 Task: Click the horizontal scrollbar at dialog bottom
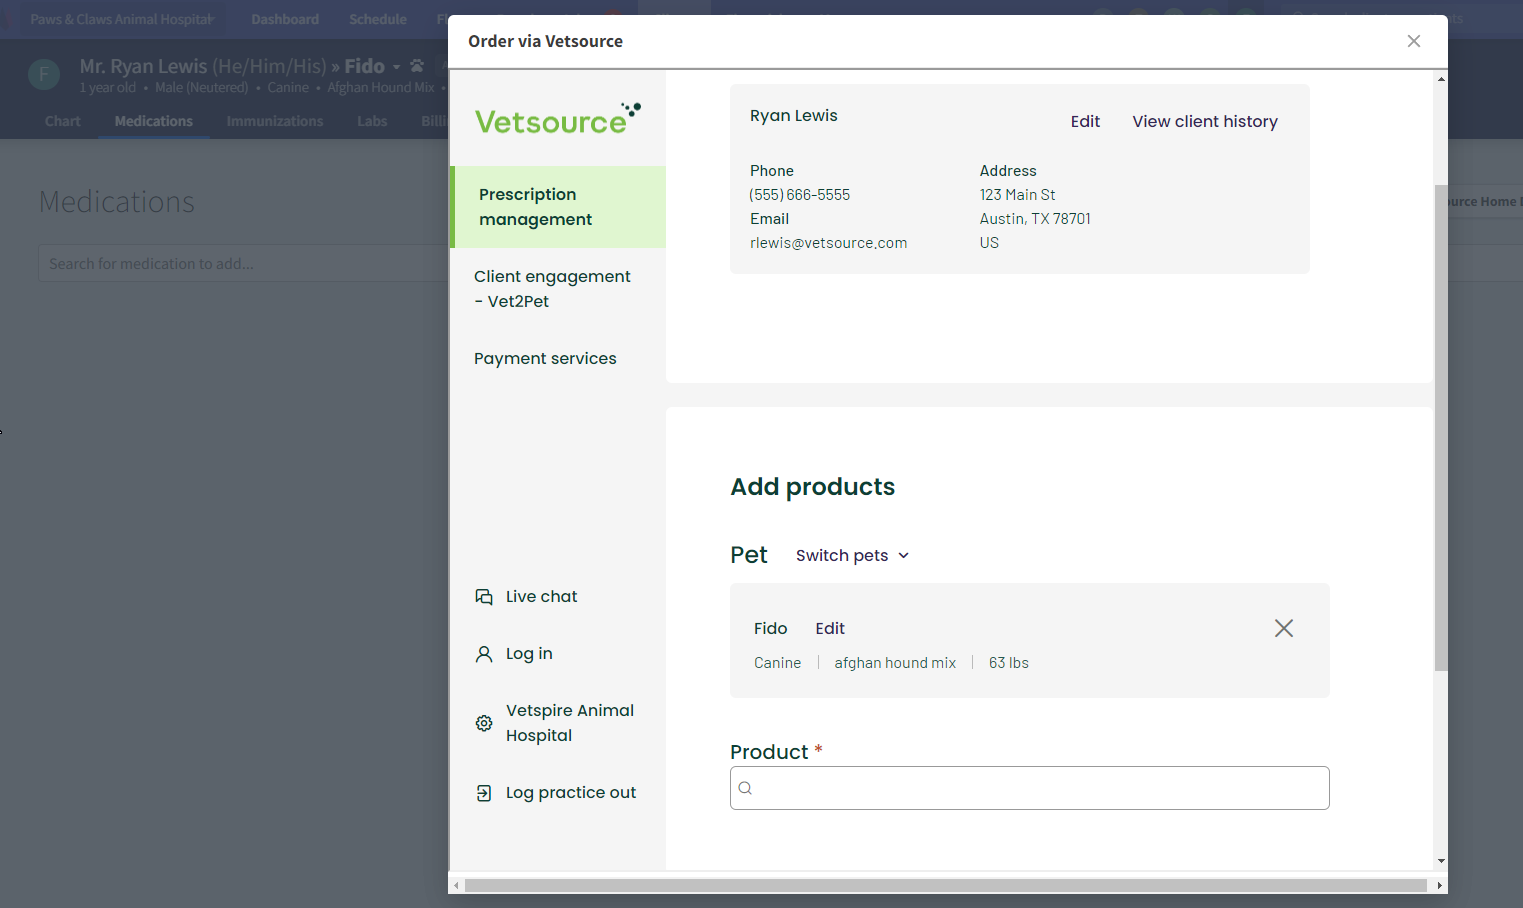pos(945,886)
